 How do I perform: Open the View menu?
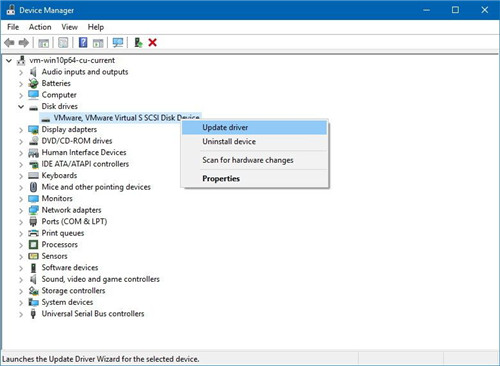69,27
